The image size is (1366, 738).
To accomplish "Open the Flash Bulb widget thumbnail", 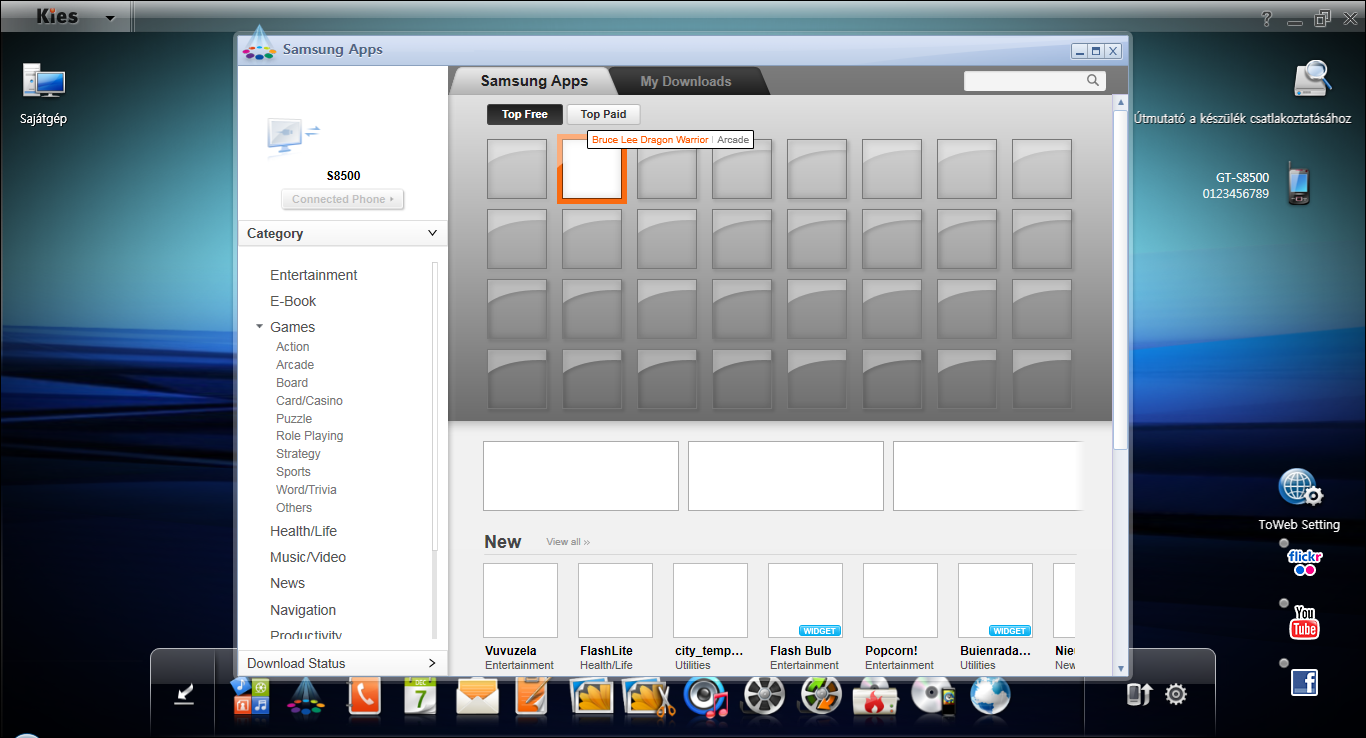I will pyautogui.click(x=805, y=600).
